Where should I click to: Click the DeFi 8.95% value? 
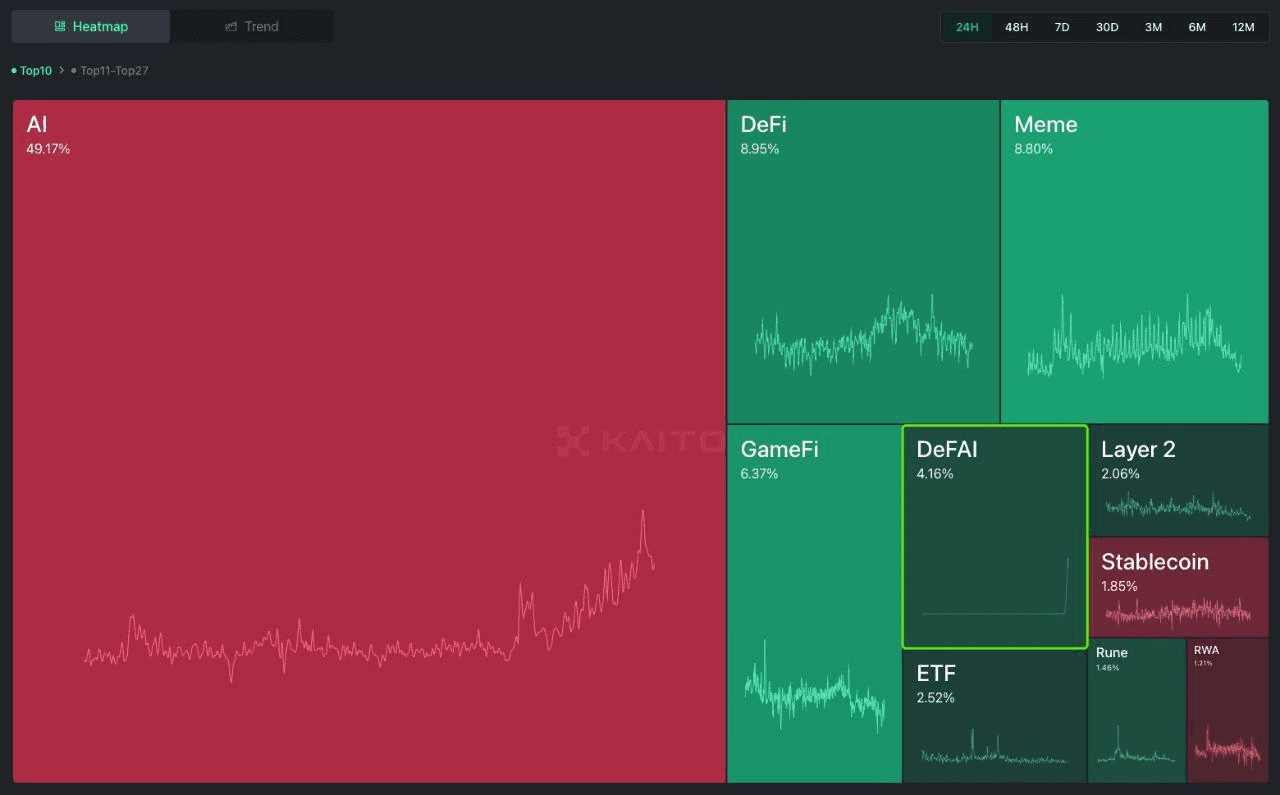tap(760, 149)
